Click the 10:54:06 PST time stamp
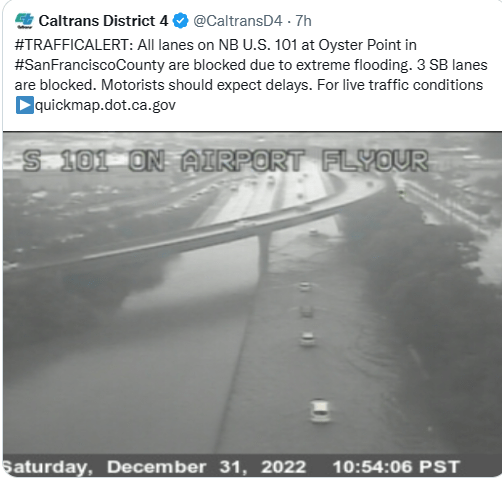This screenshot has width=502, height=479. [x=396, y=467]
